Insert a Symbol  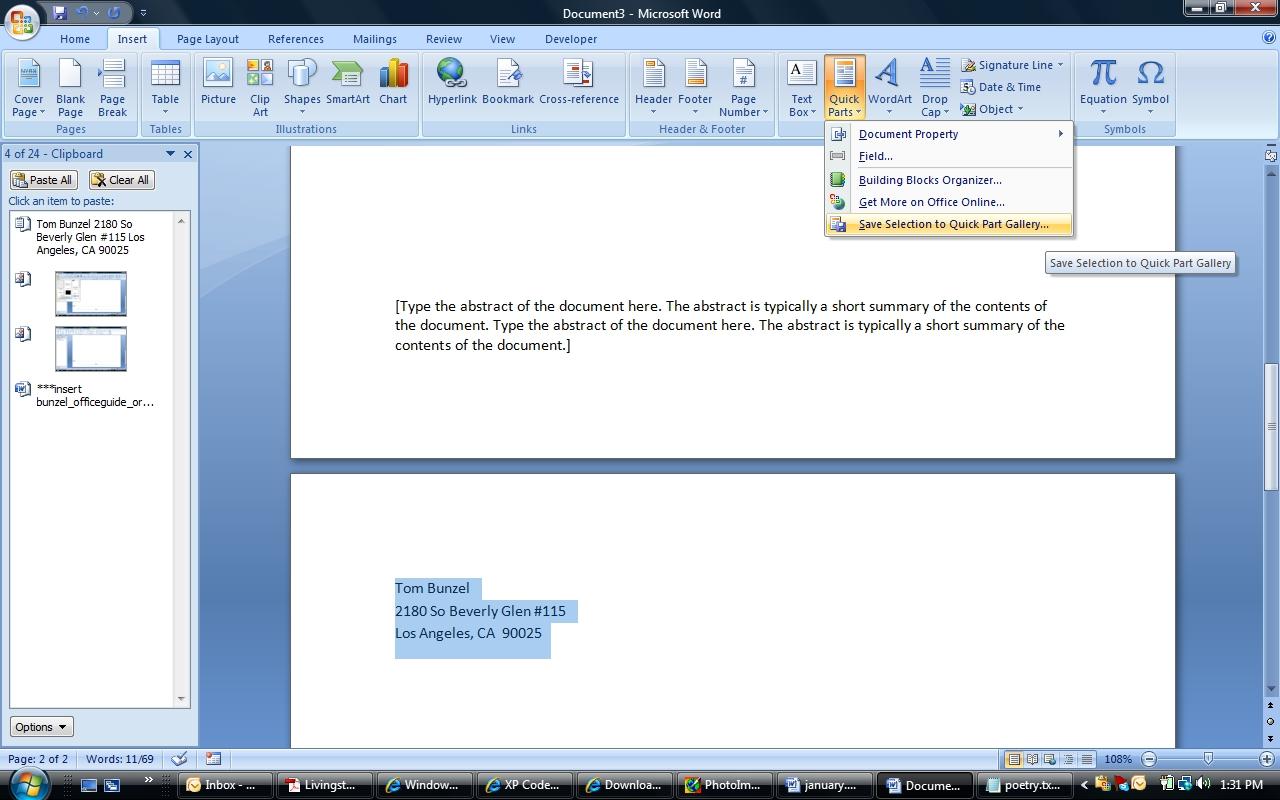click(x=1150, y=85)
